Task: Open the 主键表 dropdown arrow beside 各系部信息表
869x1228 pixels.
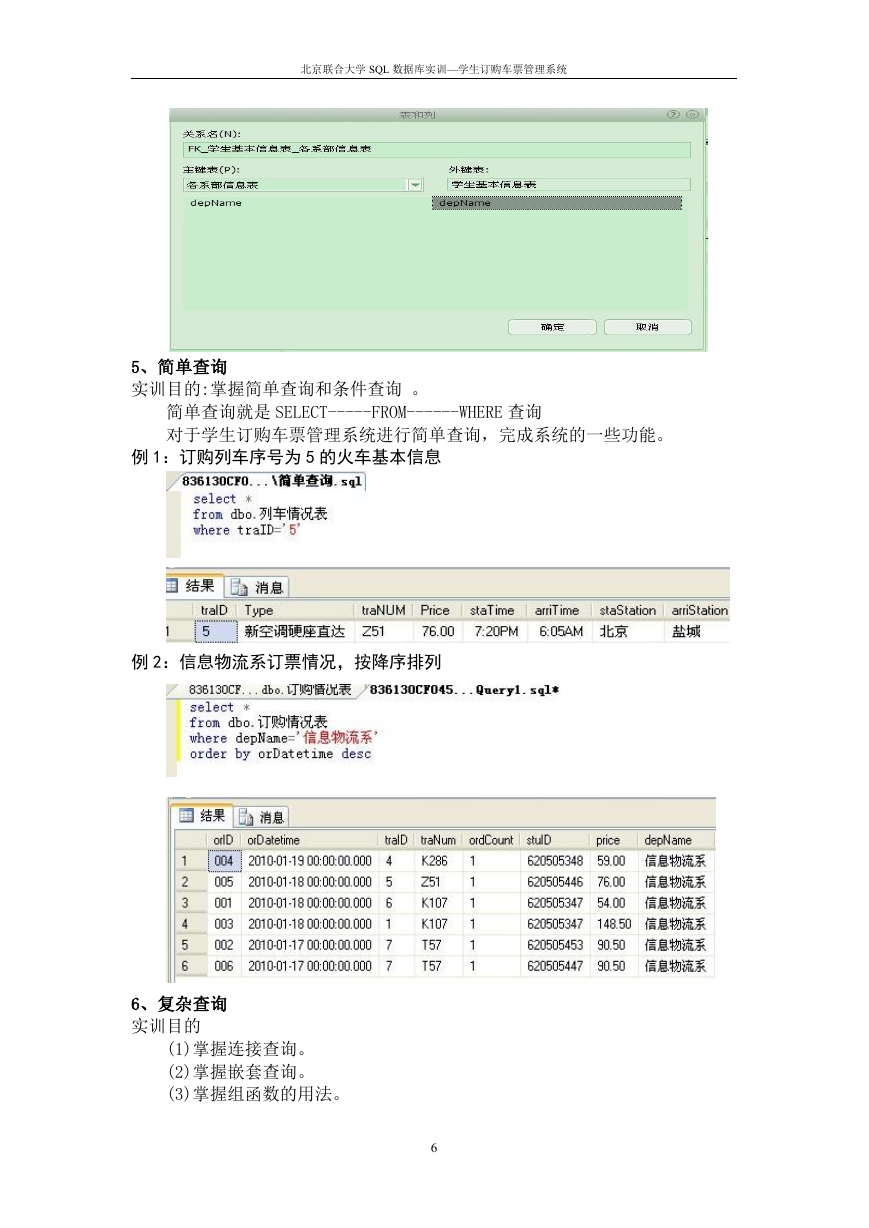Action: (x=415, y=185)
